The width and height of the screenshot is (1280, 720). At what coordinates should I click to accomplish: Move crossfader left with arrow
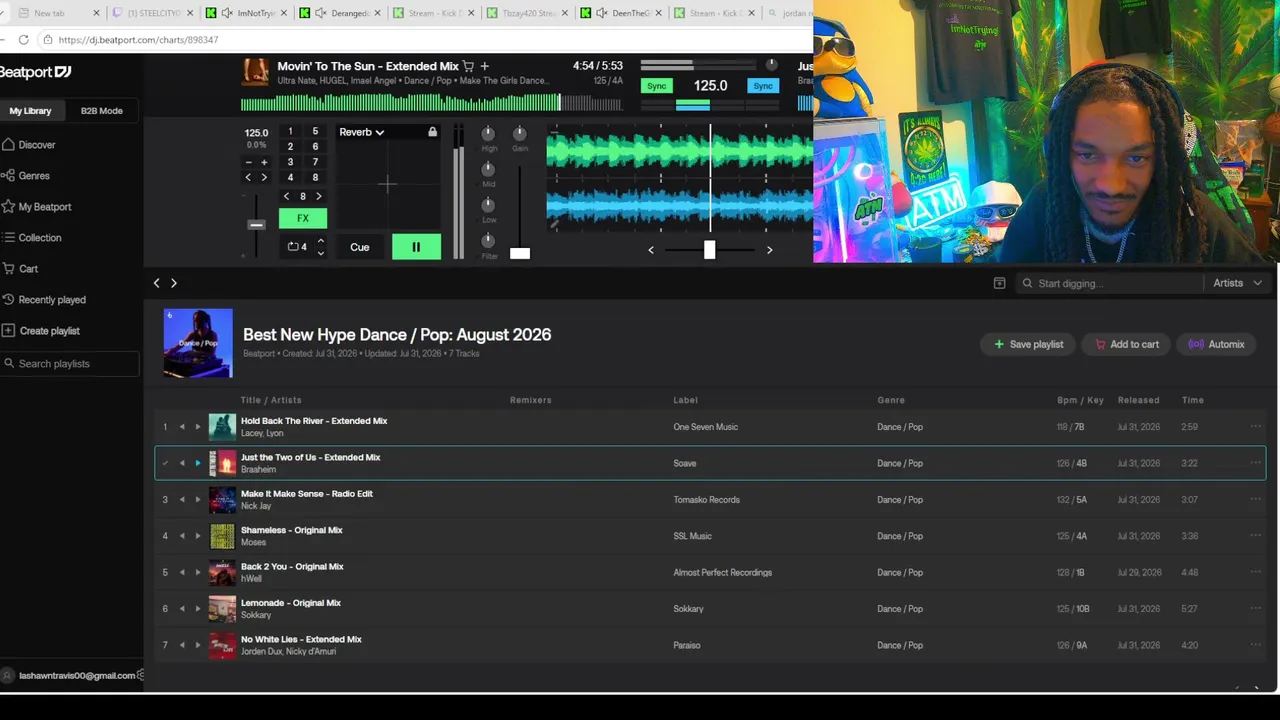tap(651, 250)
